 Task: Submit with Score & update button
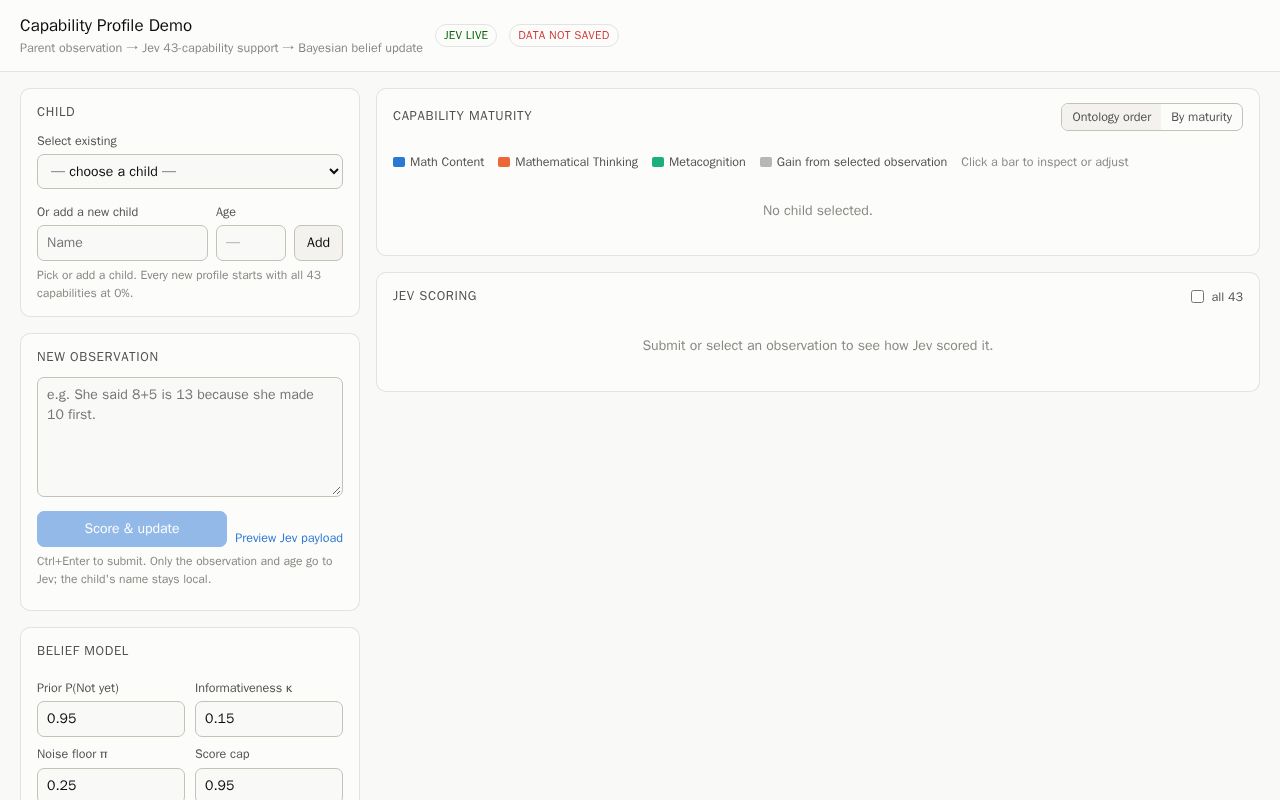pyautogui.click(x=132, y=529)
